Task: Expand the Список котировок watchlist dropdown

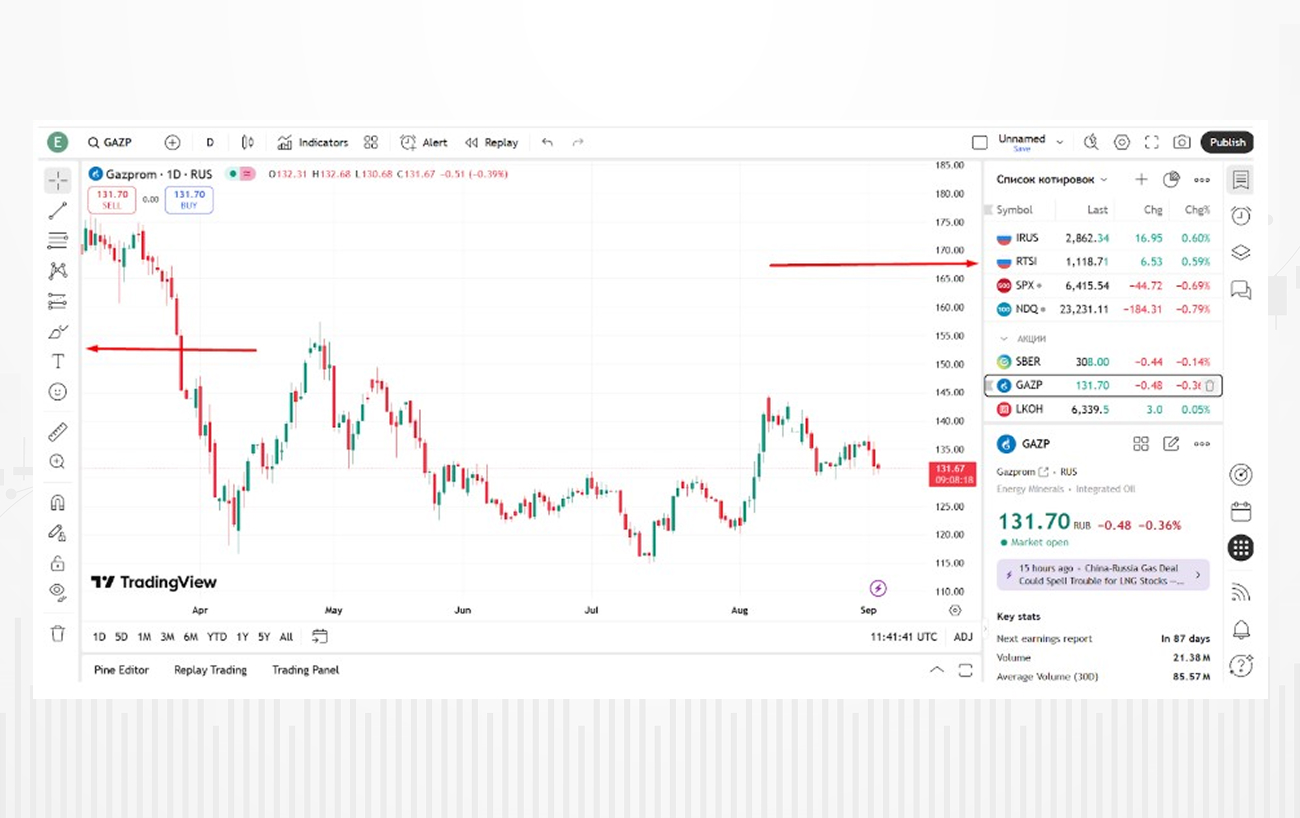Action: 1104,180
